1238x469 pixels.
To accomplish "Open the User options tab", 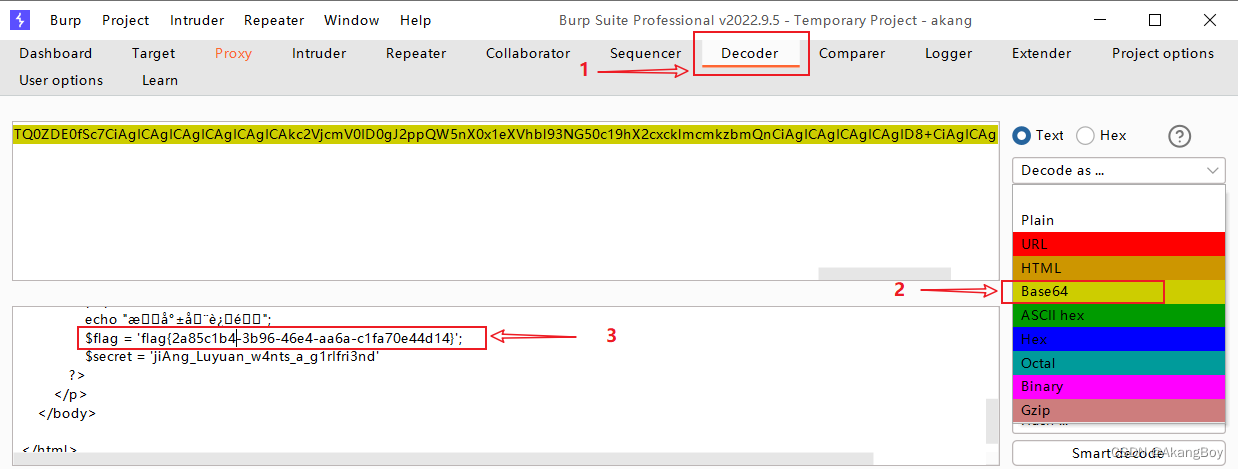I will pyautogui.click(x=61, y=80).
